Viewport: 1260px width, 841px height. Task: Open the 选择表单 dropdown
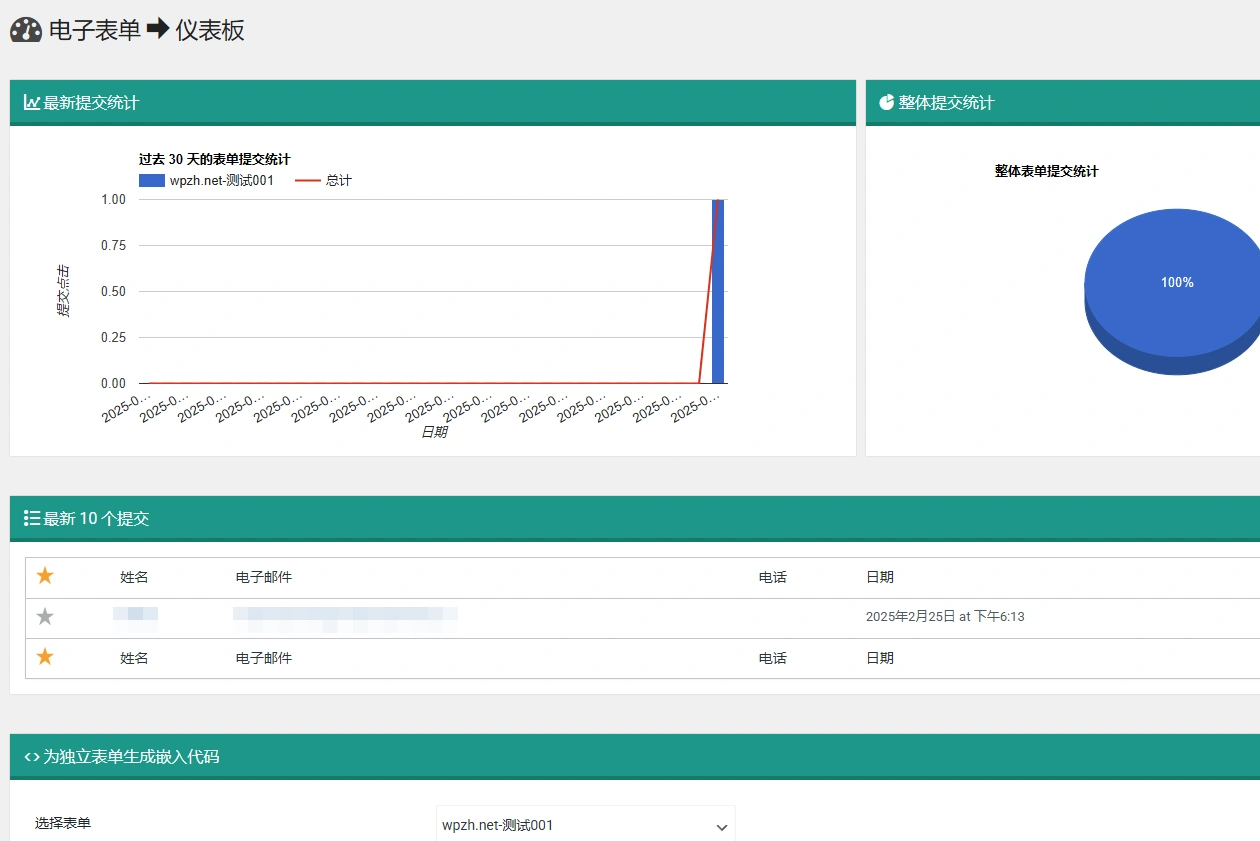585,822
